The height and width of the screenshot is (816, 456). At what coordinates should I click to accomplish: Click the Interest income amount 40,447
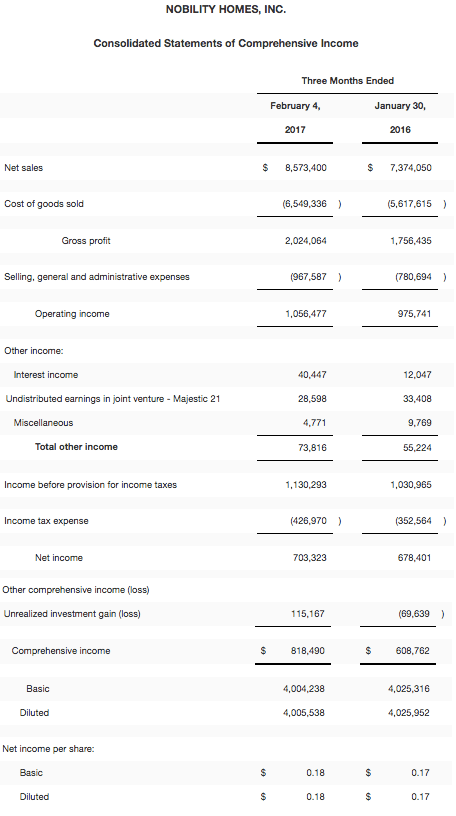tap(312, 375)
